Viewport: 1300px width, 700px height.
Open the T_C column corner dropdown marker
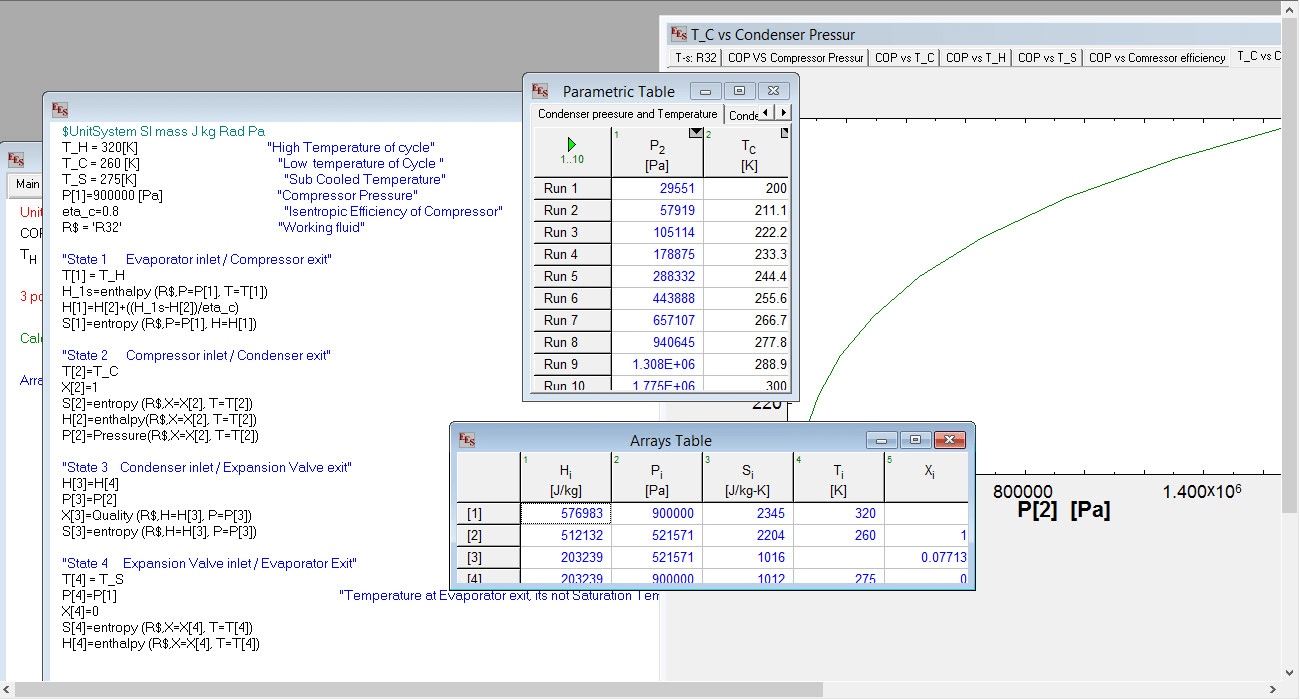click(784, 132)
